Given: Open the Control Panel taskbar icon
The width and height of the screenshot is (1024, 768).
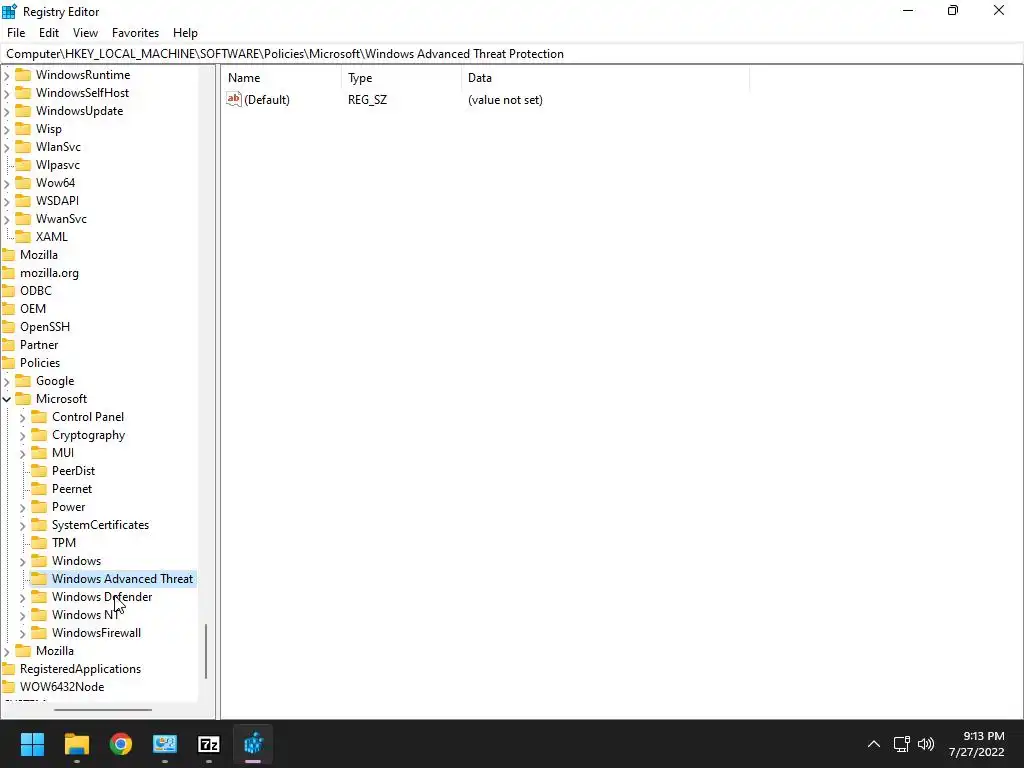Looking at the screenshot, I should pyautogui.click(x=165, y=744).
